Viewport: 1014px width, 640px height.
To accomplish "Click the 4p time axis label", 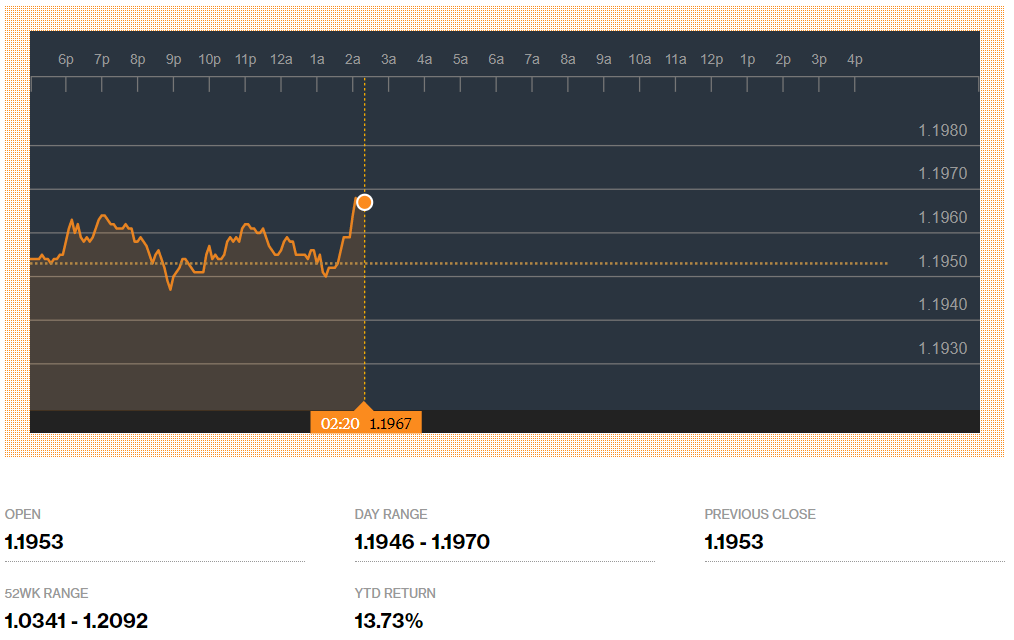I will pos(855,60).
